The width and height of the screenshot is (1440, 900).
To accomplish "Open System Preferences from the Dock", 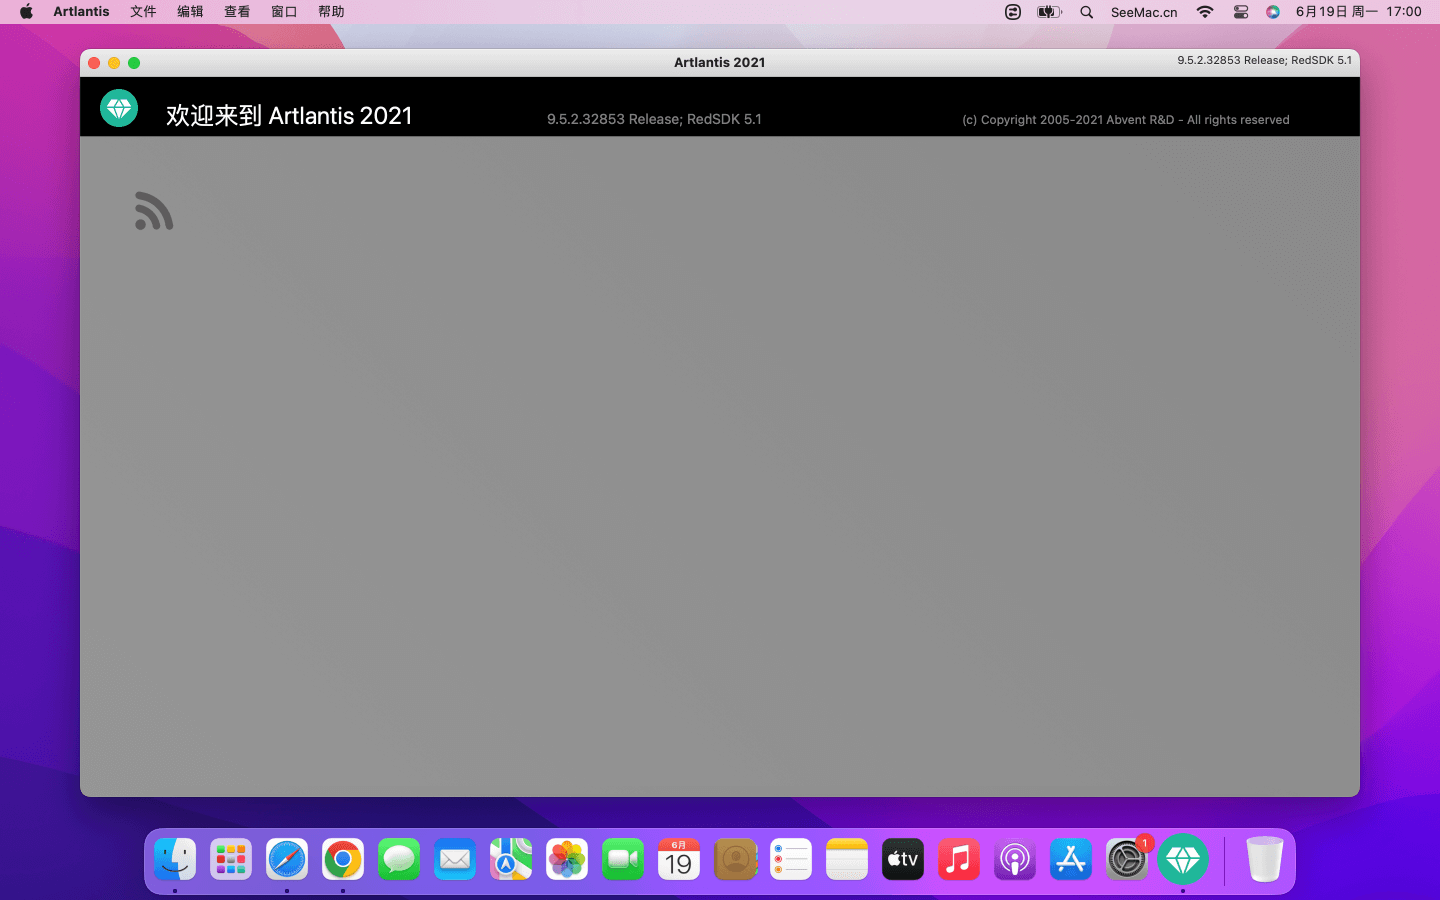I will coord(1126,859).
